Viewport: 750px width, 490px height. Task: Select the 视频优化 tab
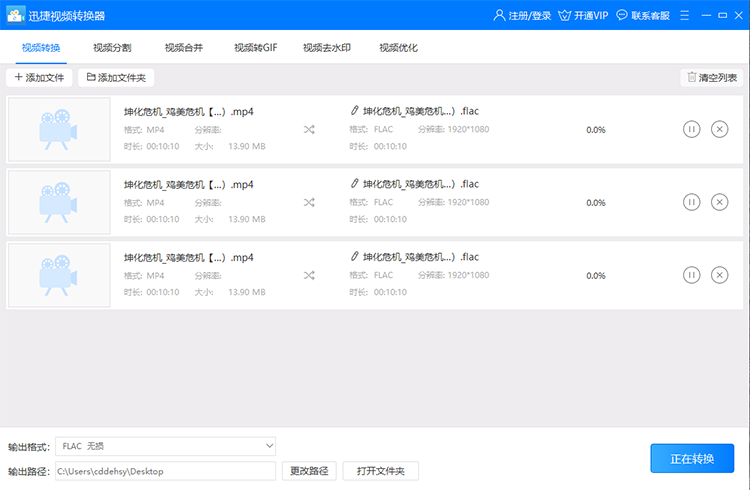(398, 47)
